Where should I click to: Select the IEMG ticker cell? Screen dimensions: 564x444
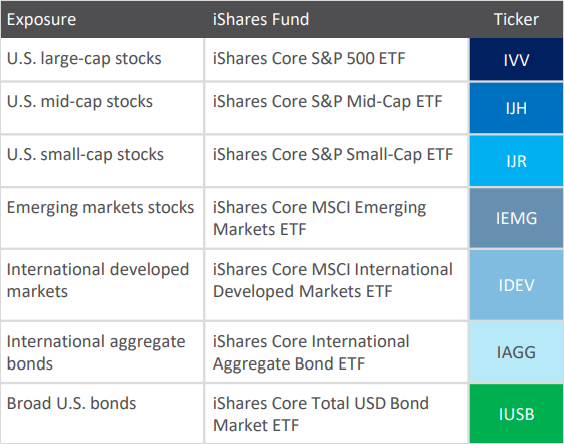[516, 218]
